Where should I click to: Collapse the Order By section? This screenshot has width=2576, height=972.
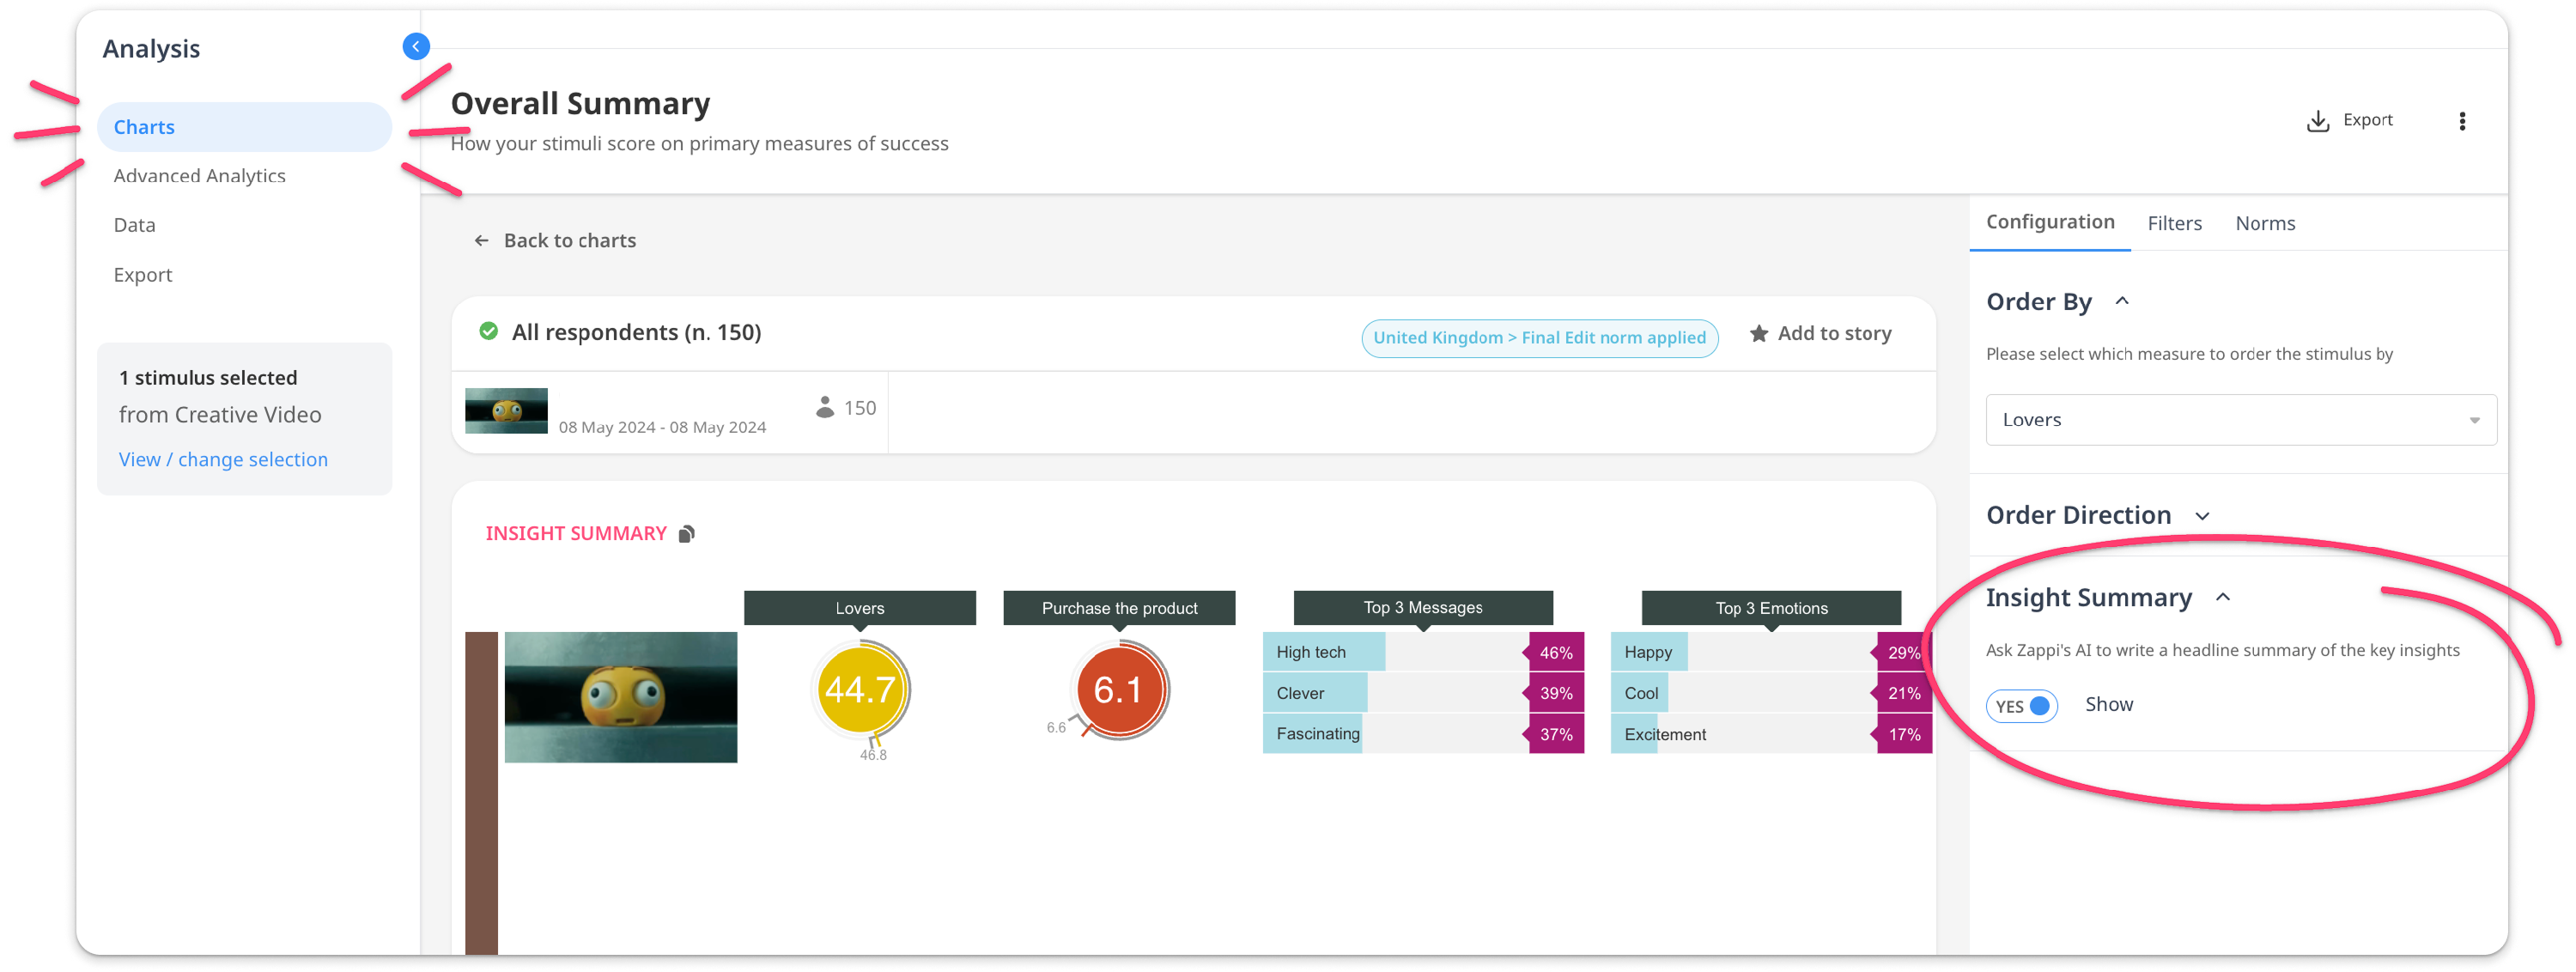point(2122,301)
